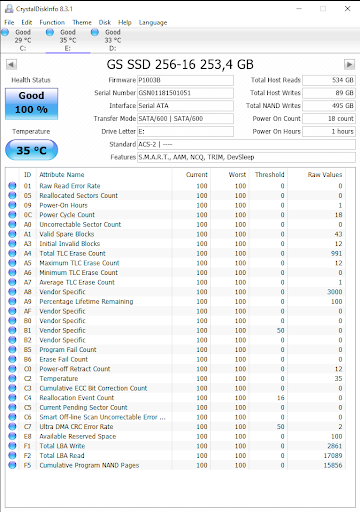Viewport: 360px width, 512px height.
Task: Click the status dot for Reallocated Sectors Count
Action: [x=12, y=195]
